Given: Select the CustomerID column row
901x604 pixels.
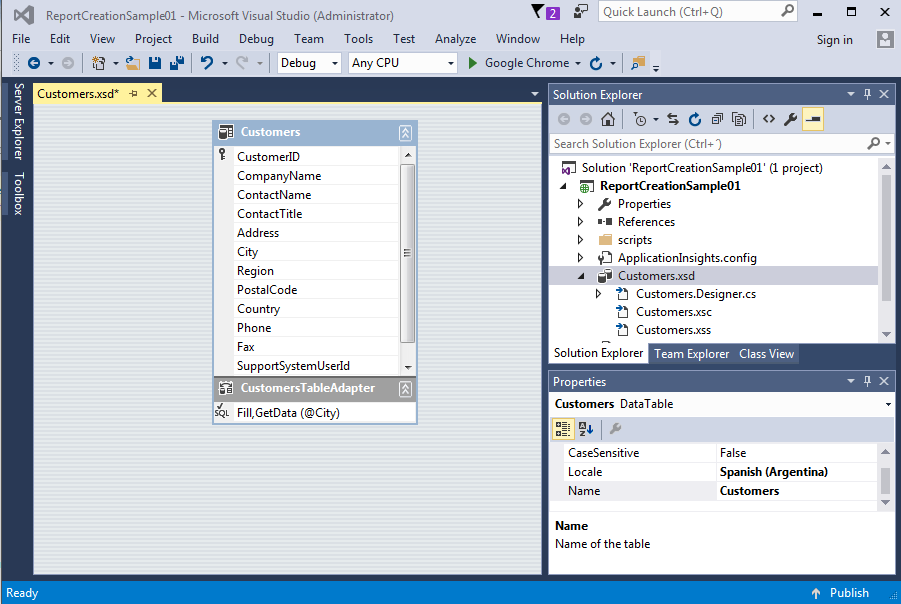Looking at the screenshot, I should (315, 156).
